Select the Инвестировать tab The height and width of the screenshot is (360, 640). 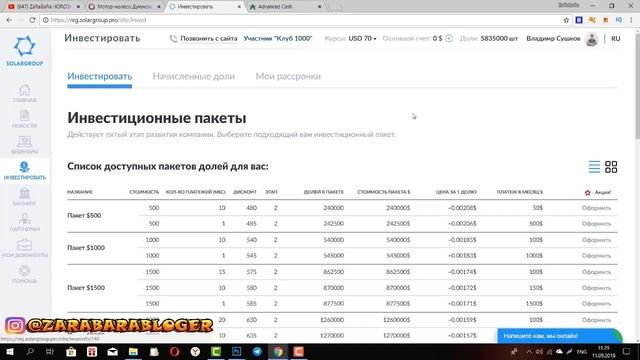pyautogui.click(x=100, y=76)
